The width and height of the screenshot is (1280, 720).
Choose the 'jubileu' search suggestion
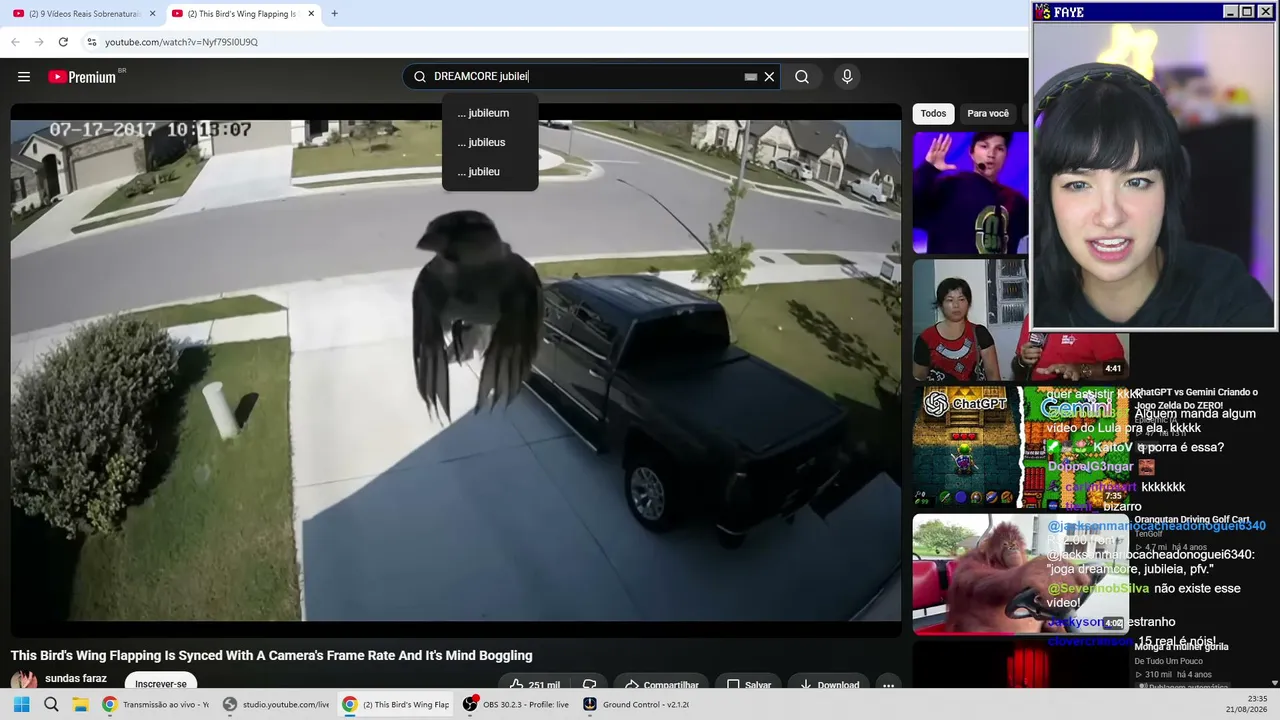tap(490, 172)
